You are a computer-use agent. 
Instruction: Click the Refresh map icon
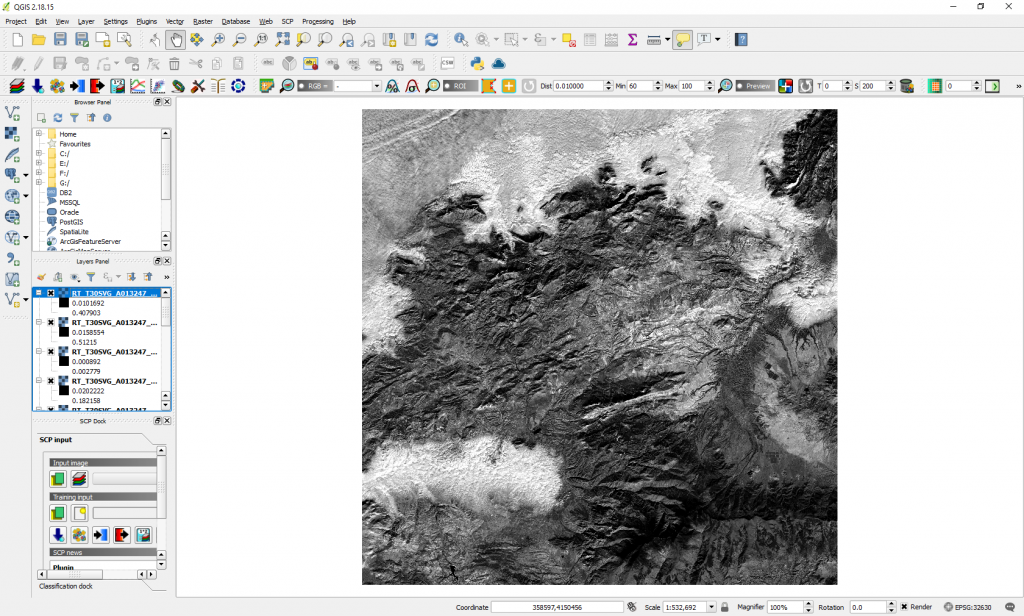point(431,39)
